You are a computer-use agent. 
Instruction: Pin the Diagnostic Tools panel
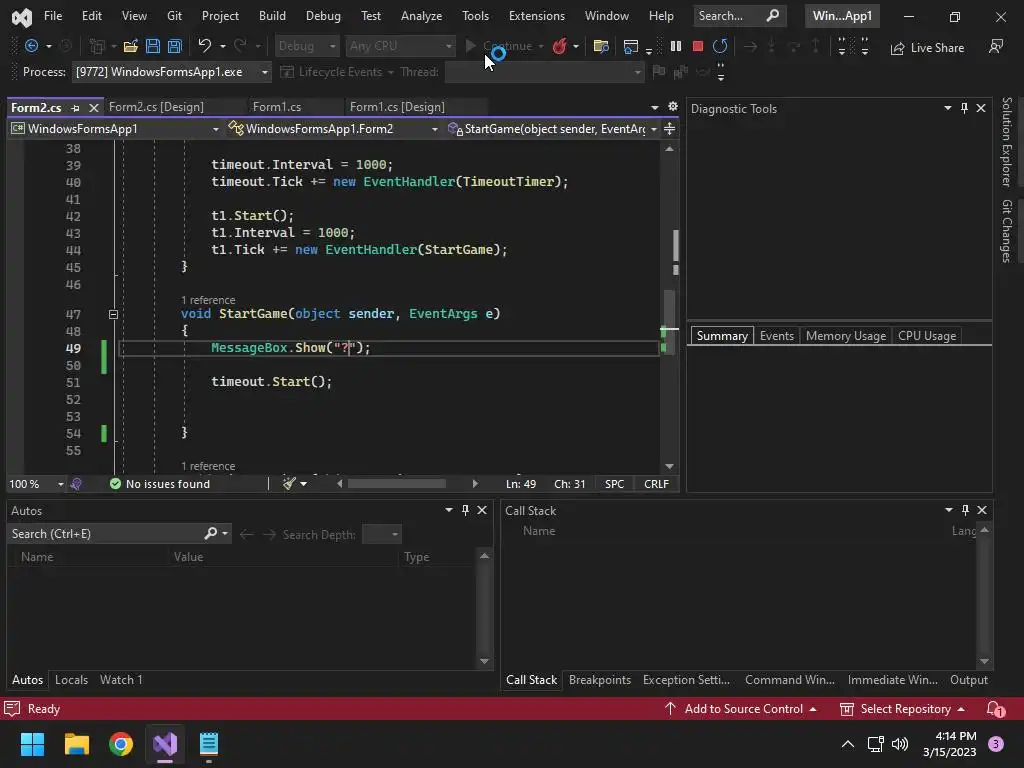click(x=964, y=108)
